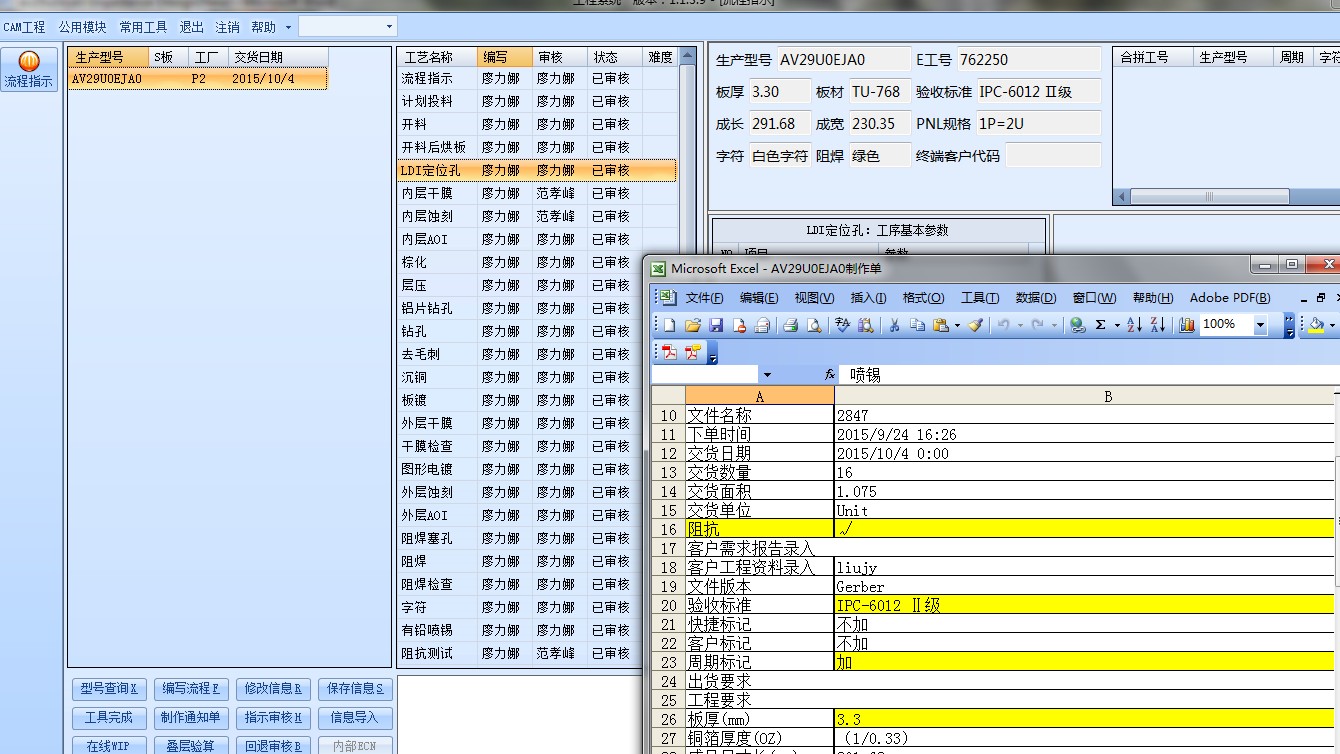The image size is (1340, 754).
Task: Click the Print icon in Excel toolbar
Action: 790,325
